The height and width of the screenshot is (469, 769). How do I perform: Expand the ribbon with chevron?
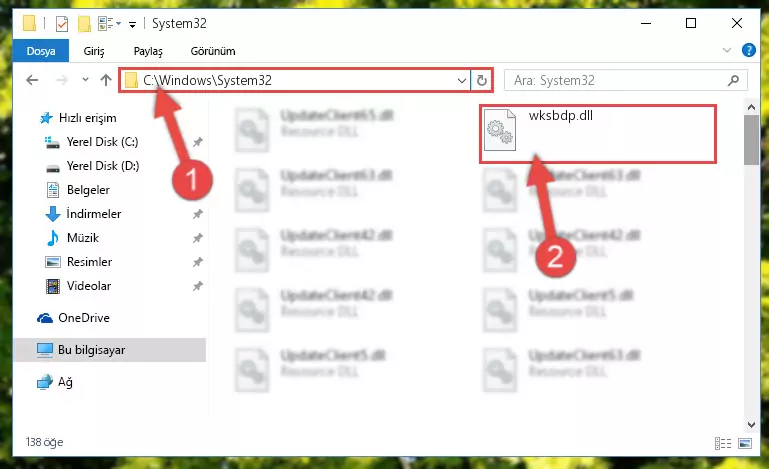727,50
